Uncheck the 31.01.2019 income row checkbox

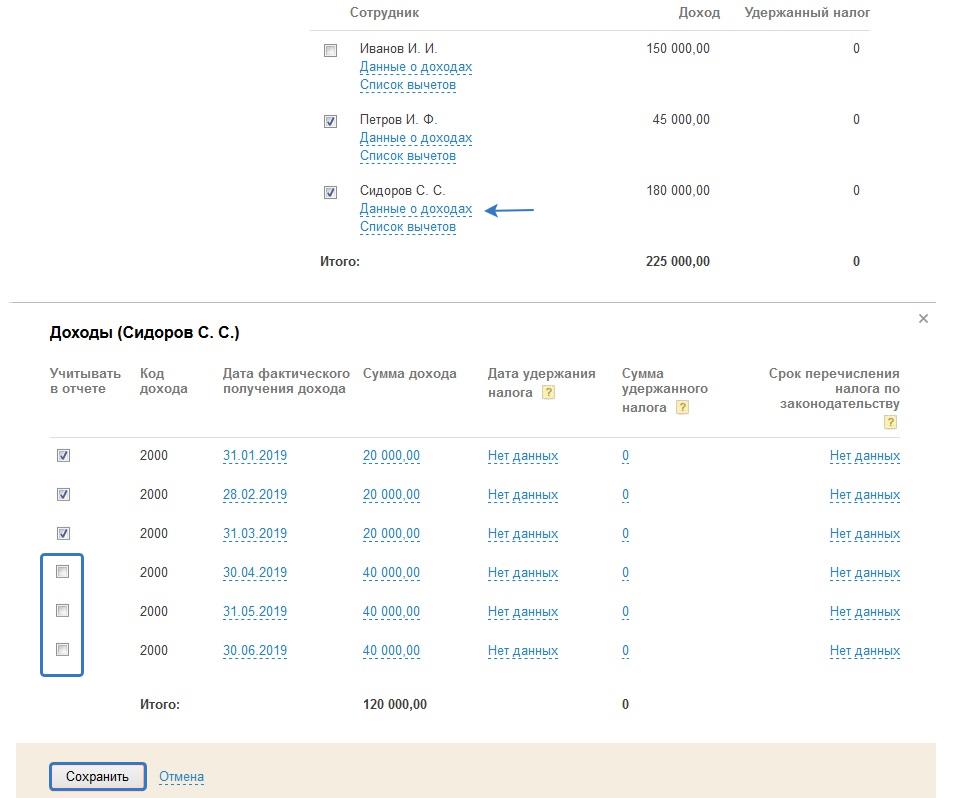63,455
